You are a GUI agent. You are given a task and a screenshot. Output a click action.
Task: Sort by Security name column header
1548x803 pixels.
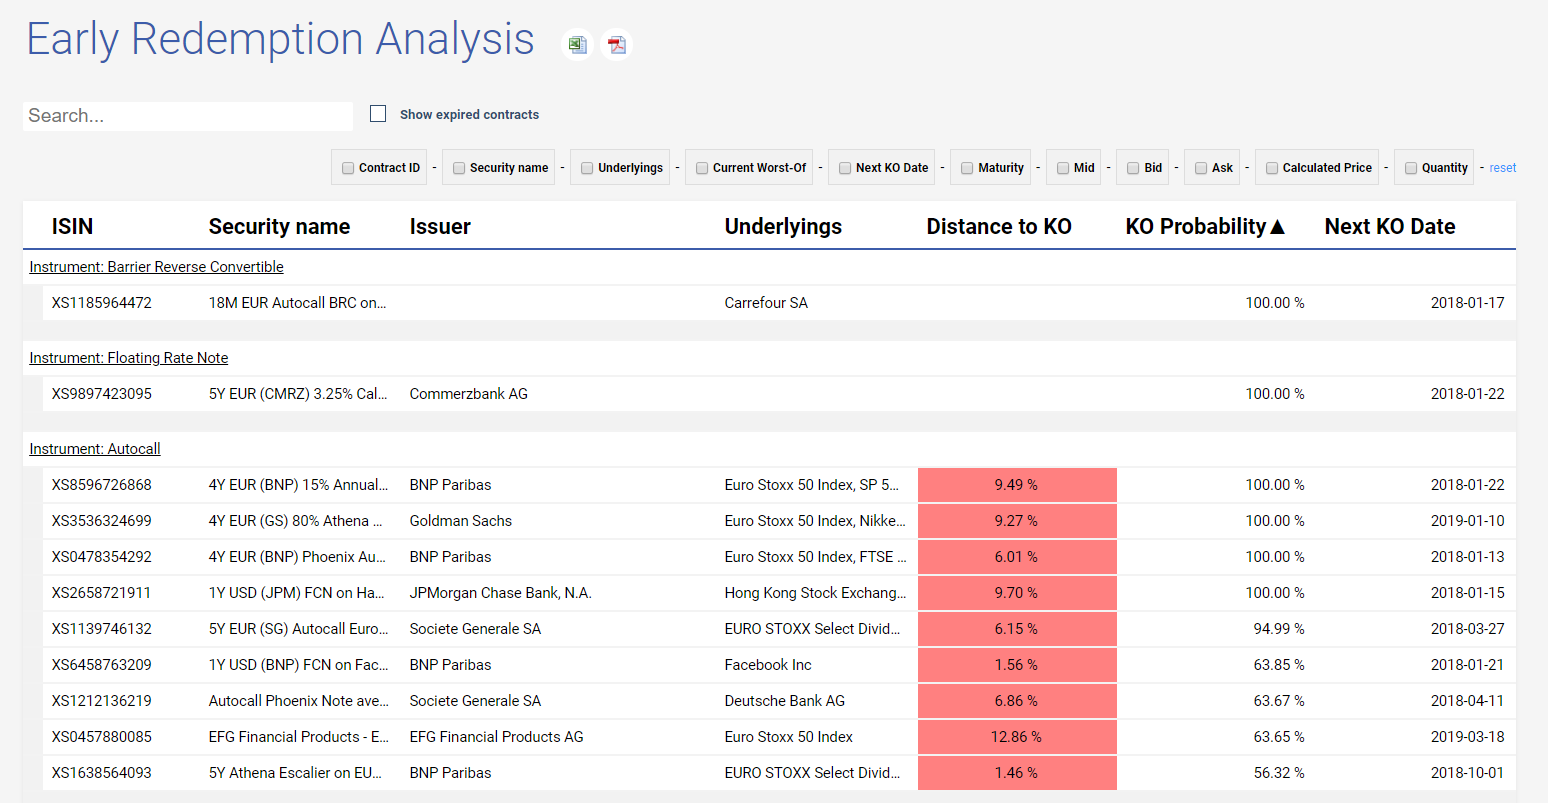[x=279, y=227]
